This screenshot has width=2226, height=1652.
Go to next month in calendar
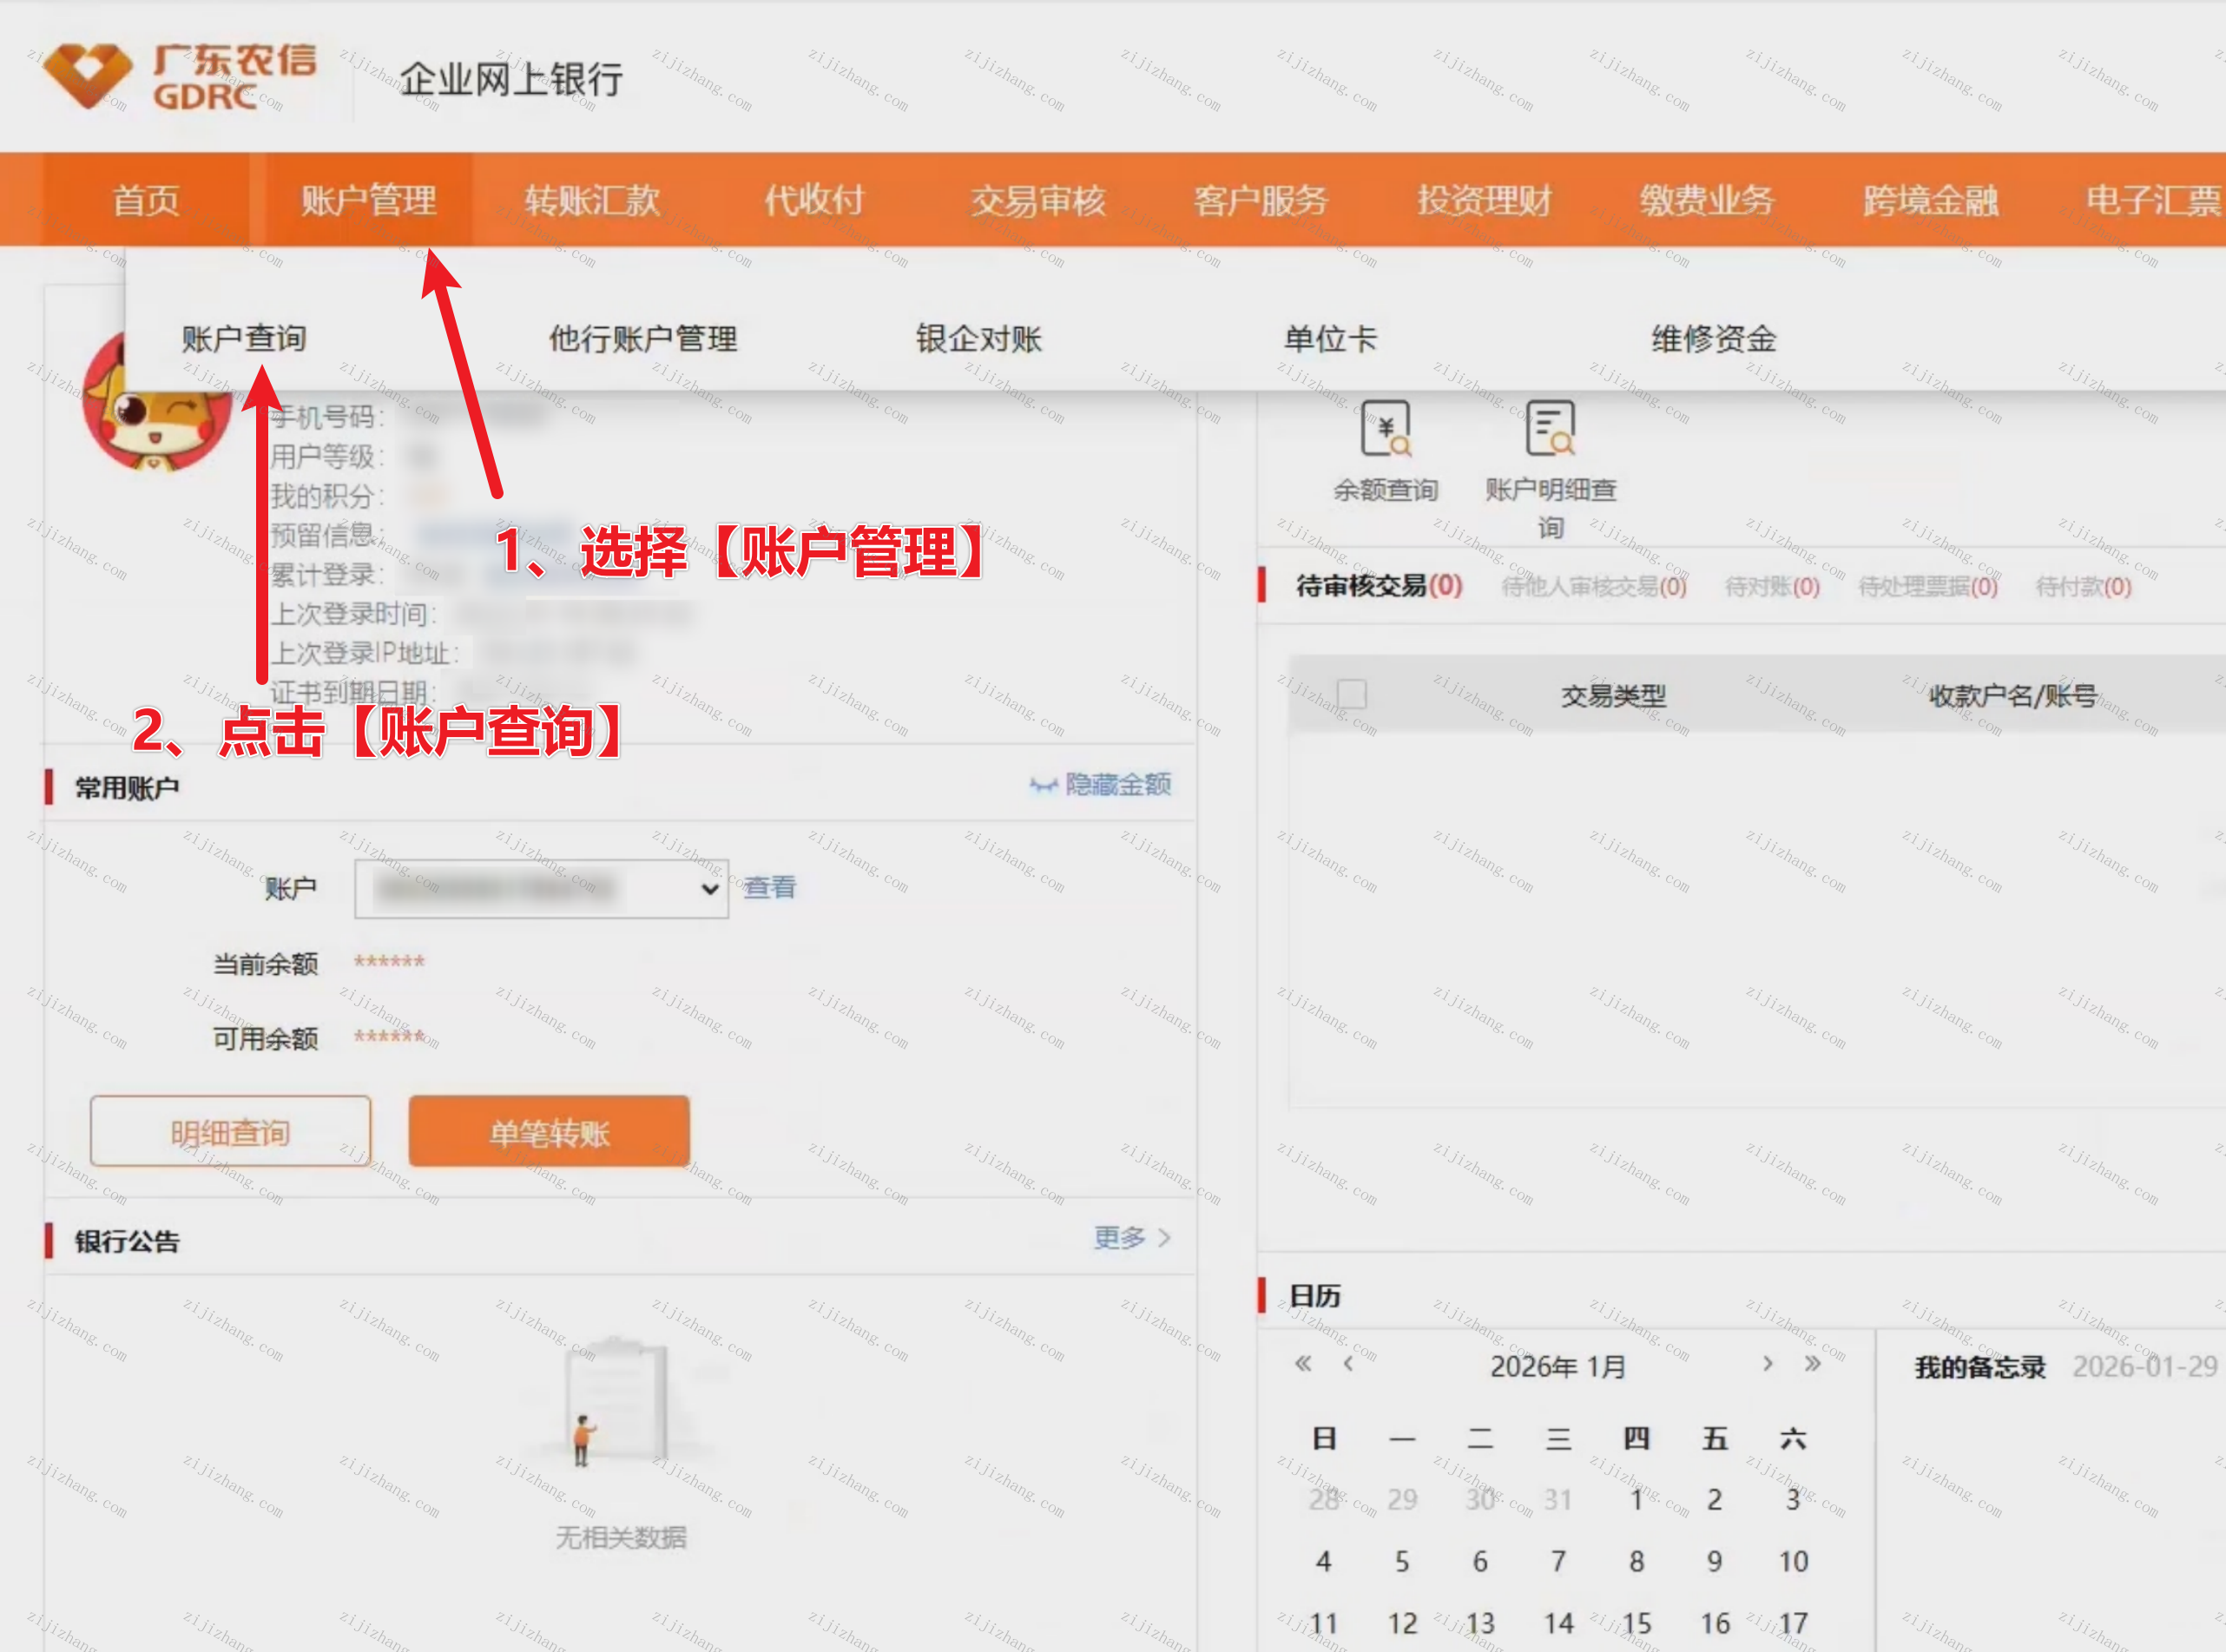point(1767,1364)
